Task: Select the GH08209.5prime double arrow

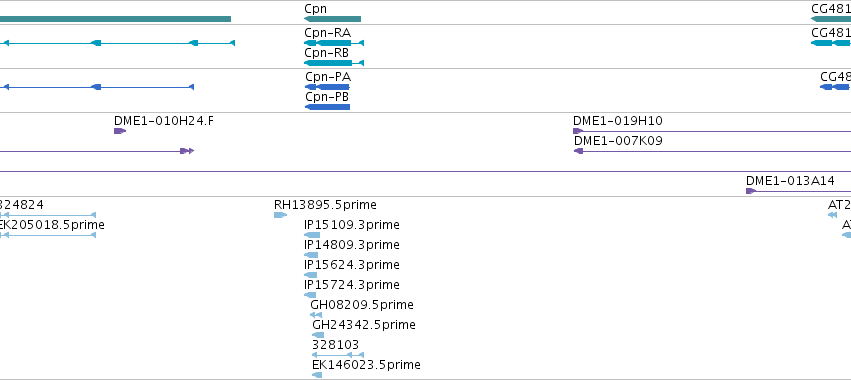Action: (316, 315)
